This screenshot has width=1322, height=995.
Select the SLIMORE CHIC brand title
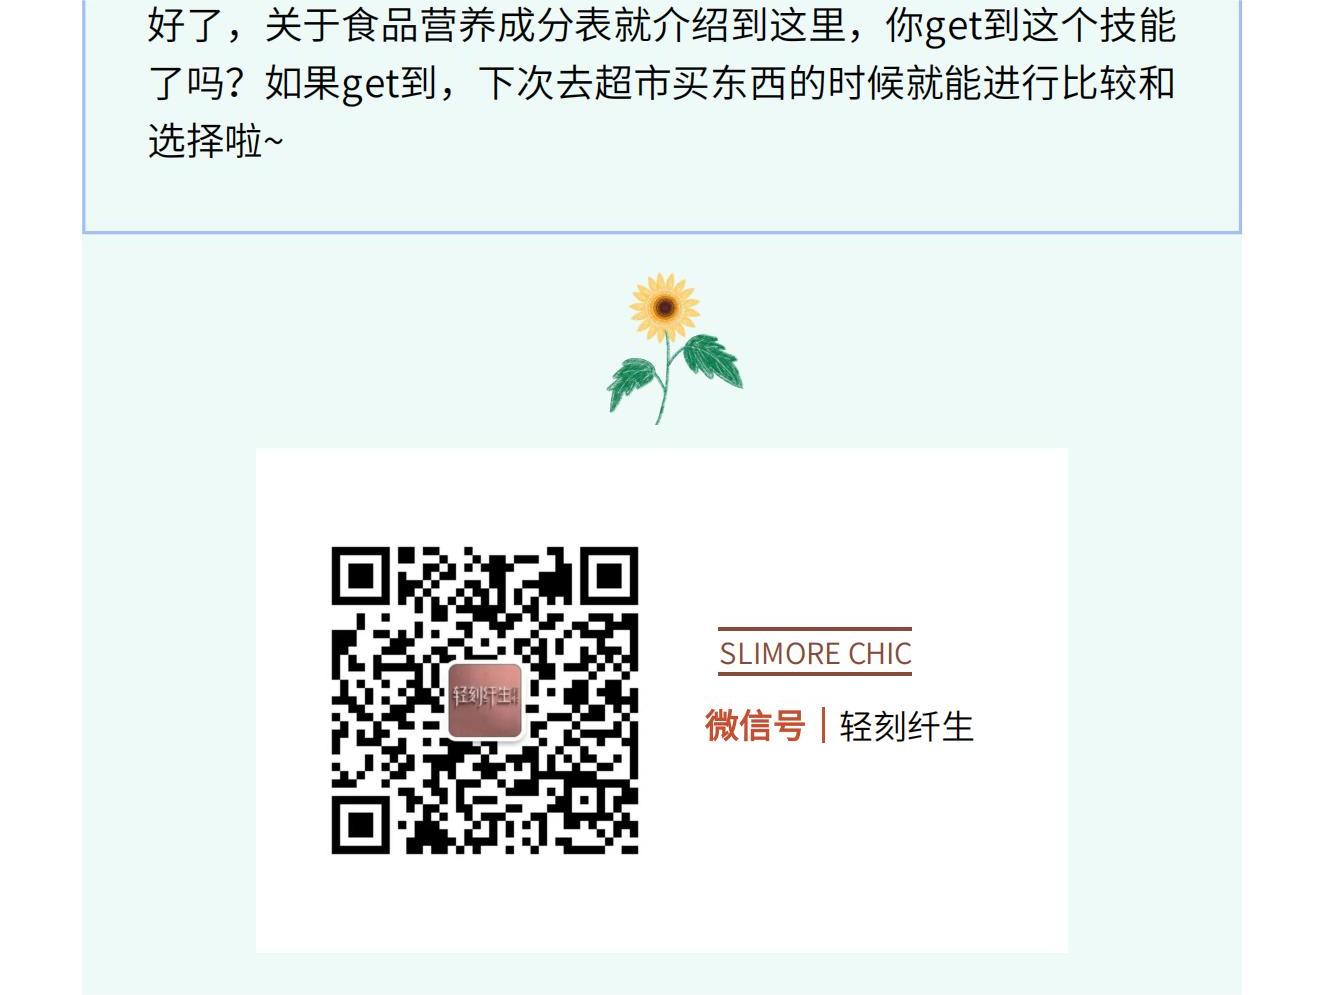coord(815,654)
